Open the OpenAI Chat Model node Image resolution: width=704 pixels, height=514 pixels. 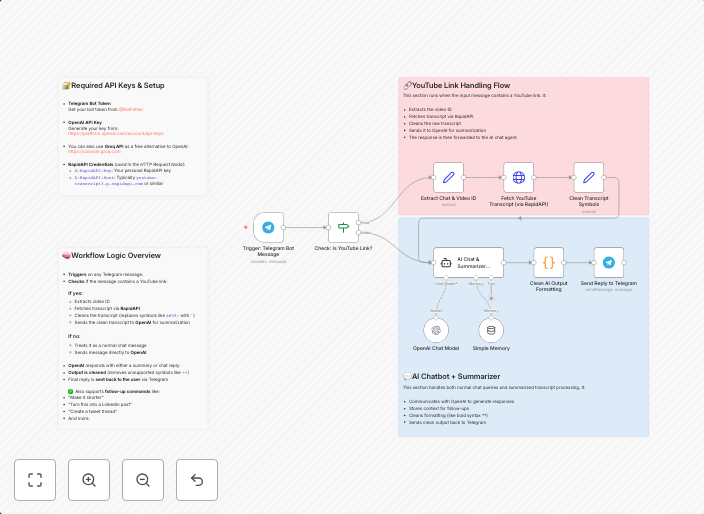(x=436, y=328)
